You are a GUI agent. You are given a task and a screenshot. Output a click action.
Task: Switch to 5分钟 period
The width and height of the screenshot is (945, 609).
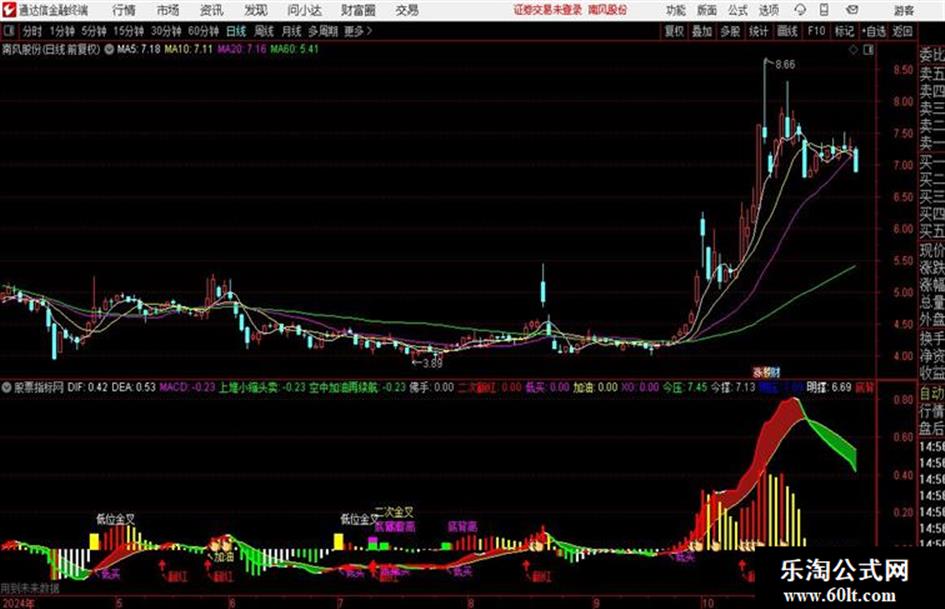pos(93,31)
